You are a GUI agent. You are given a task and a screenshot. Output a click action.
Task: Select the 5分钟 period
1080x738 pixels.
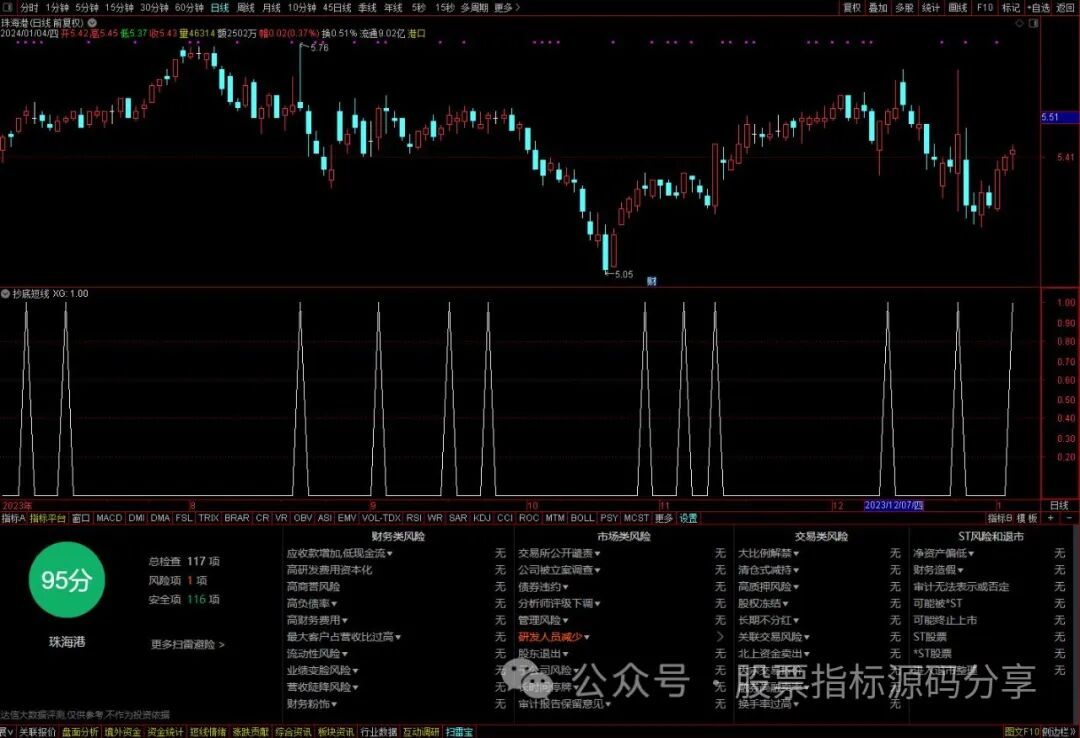(87, 7)
